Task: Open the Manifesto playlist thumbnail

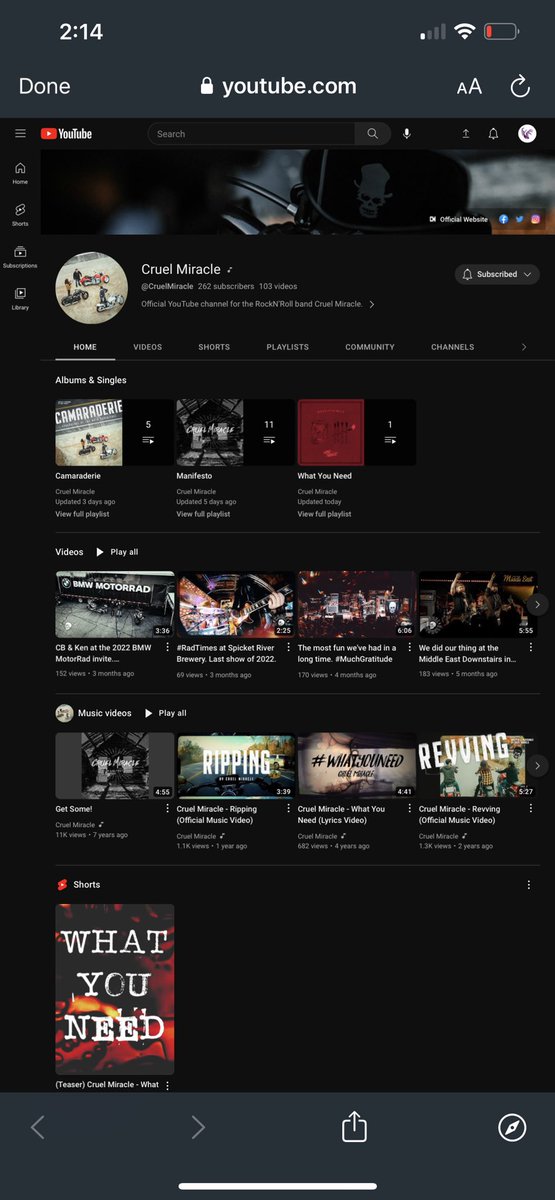Action: pyautogui.click(x=236, y=433)
